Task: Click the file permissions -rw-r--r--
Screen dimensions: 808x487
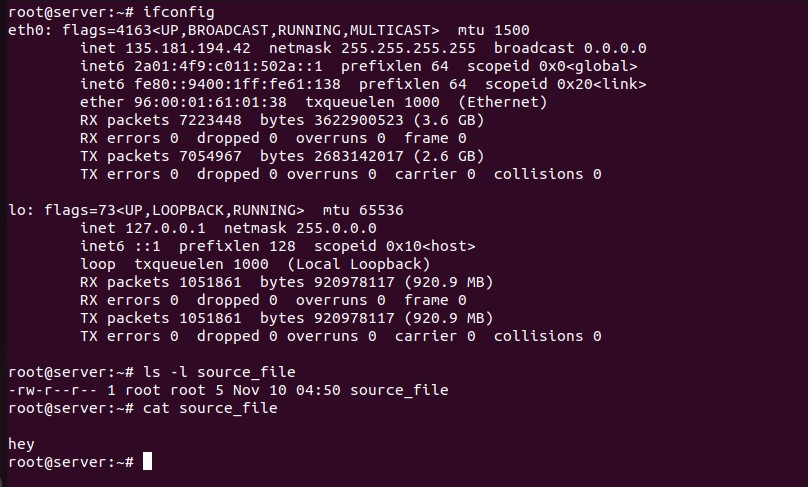Action: click(x=53, y=390)
